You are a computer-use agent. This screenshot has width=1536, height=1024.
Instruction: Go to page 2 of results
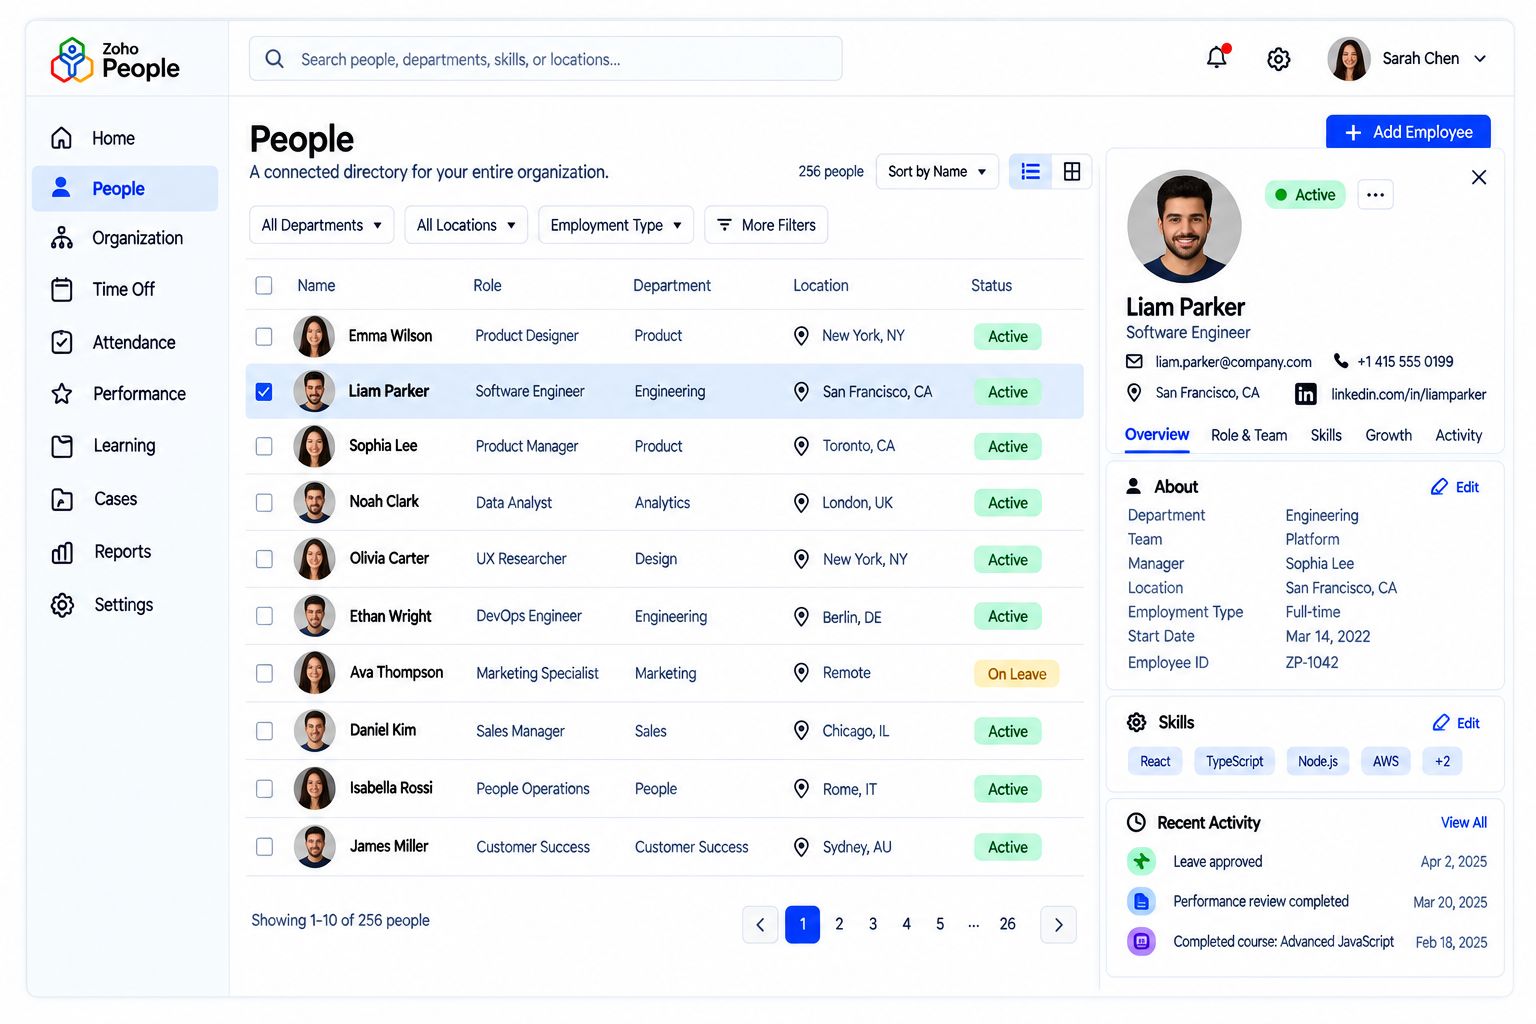tap(839, 924)
